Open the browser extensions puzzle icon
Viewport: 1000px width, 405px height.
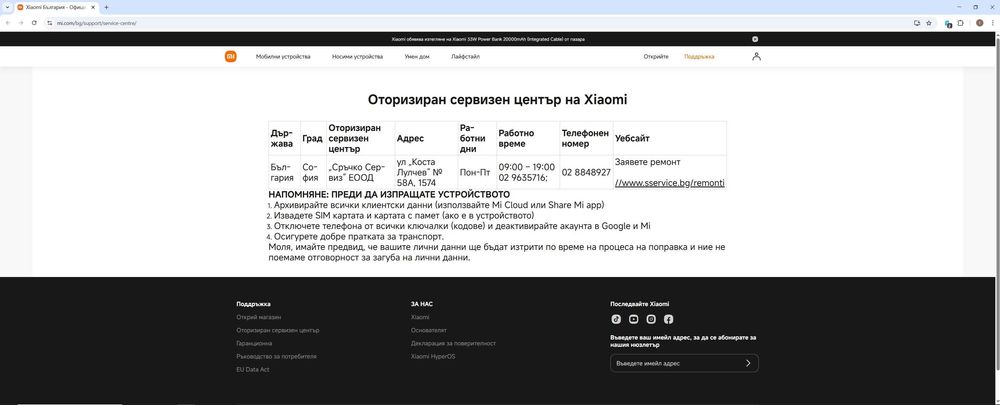(x=961, y=23)
